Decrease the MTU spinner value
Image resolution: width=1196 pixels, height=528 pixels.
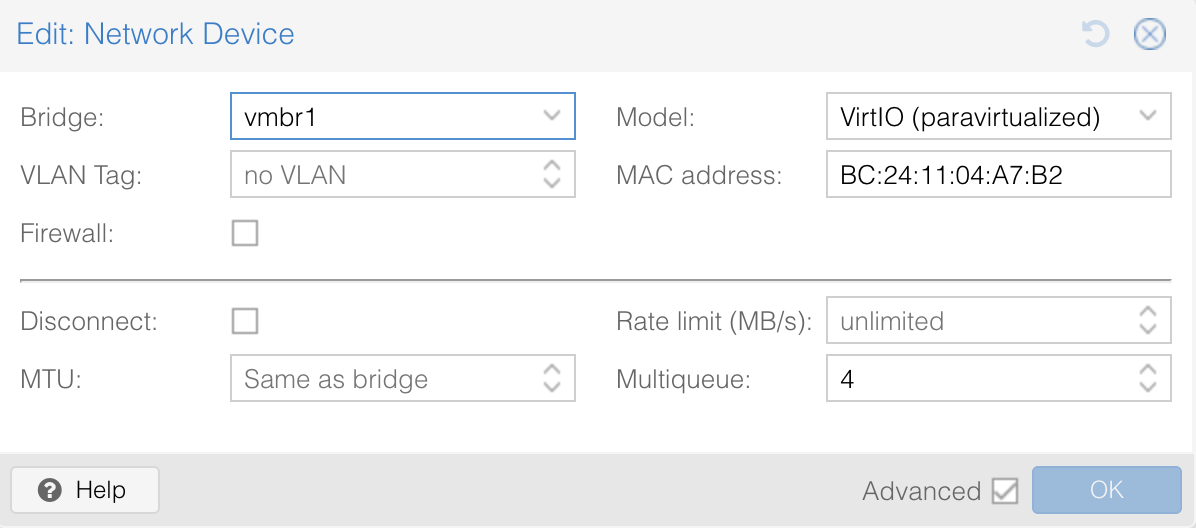click(x=551, y=388)
